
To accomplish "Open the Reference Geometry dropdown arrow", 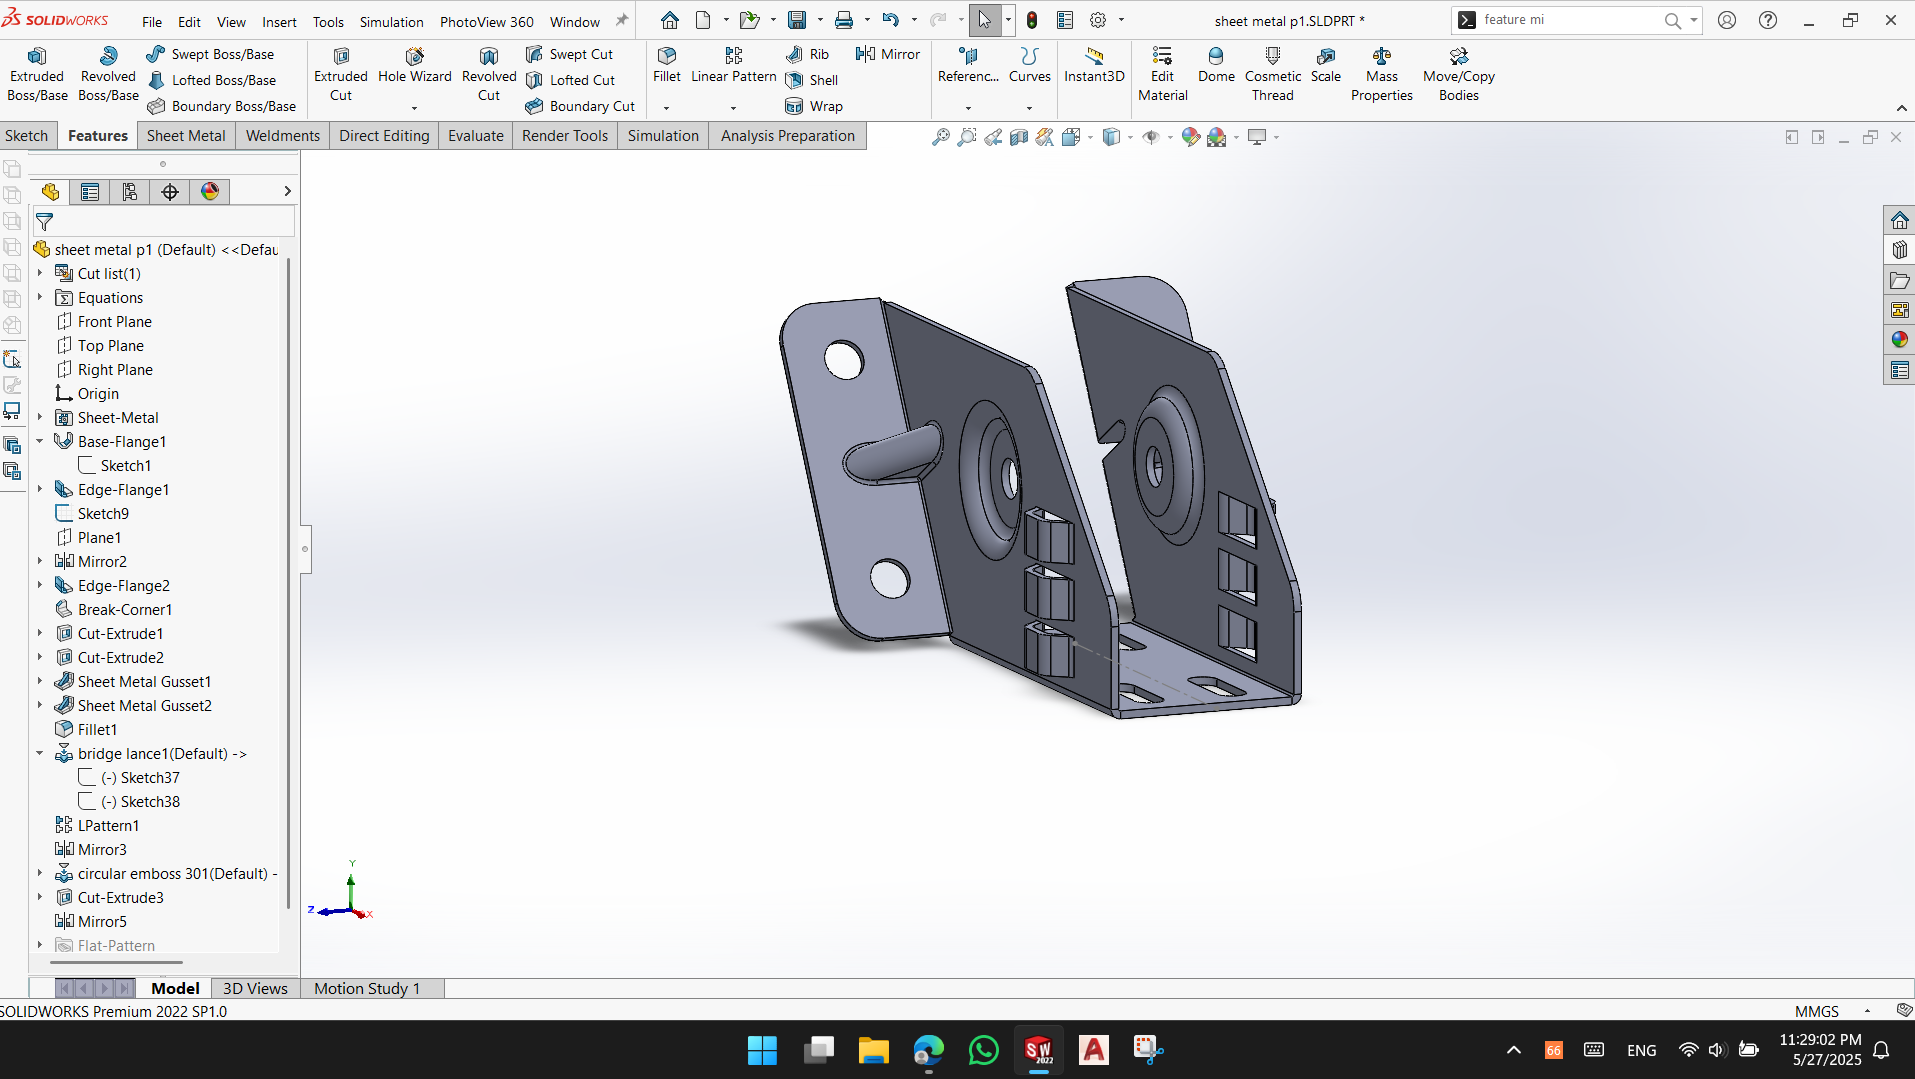I will (x=968, y=108).
